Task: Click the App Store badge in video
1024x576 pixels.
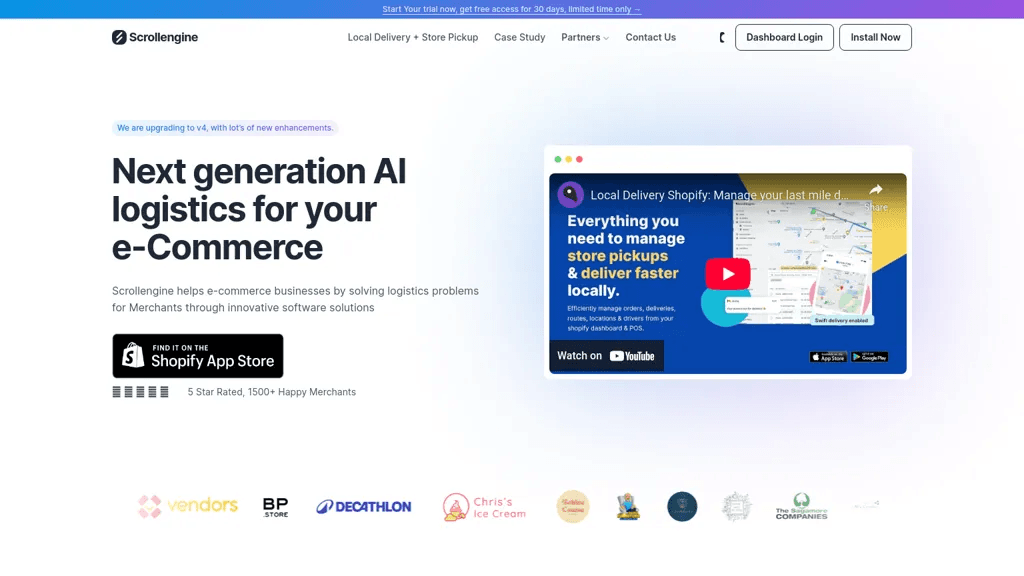Action: pos(828,357)
